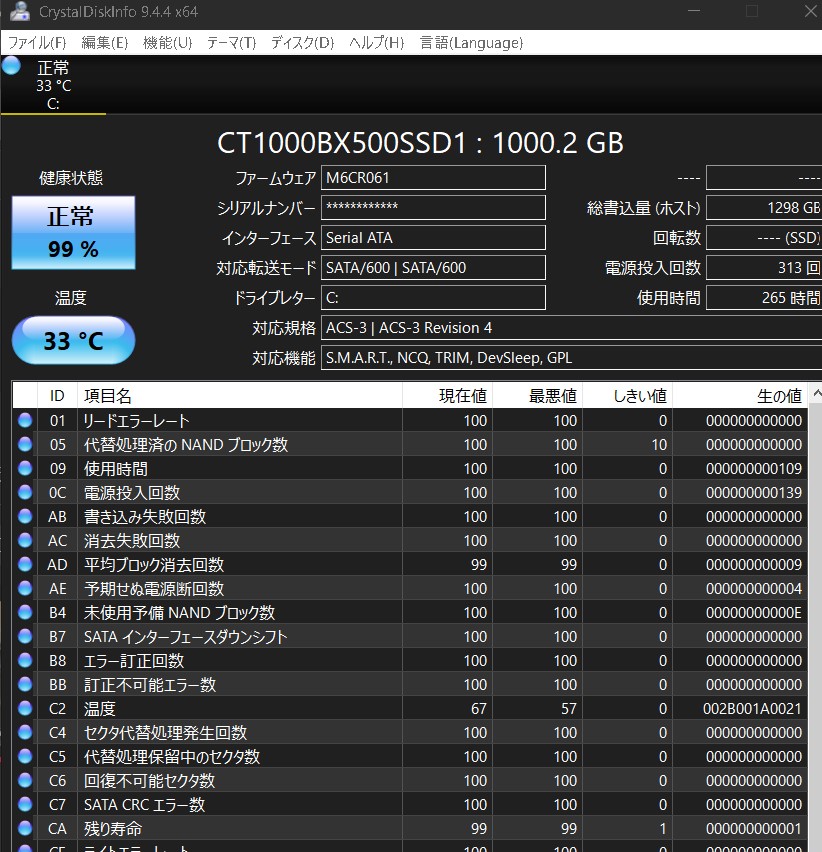Image resolution: width=822 pixels, height=852 pixels.
Task: Click the 33 °C temperature button
Action: click(73, 341)
